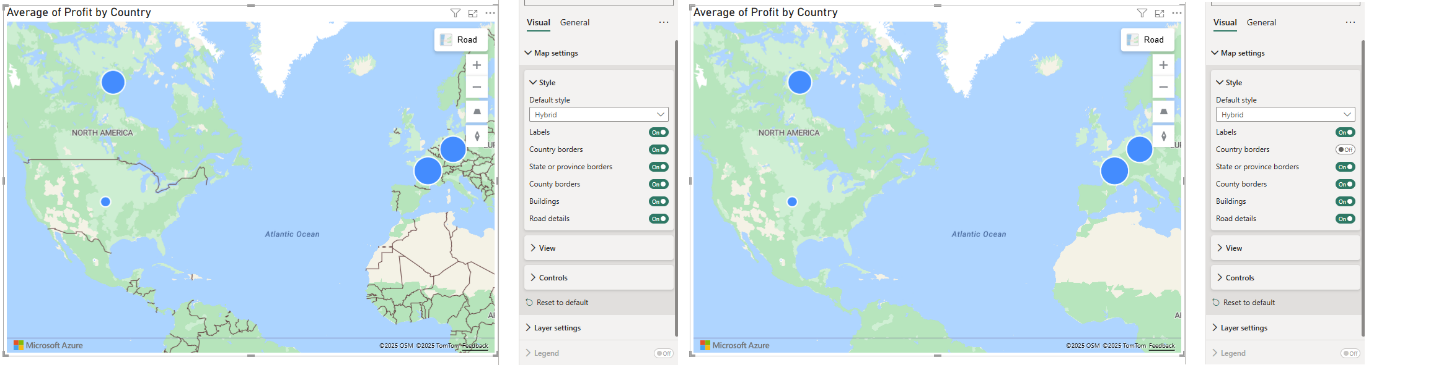Click Focus mode icon on map without borders
The width and height of the screenshot is (1431, 365).
pyautogui.click(x=1159, y=13)
